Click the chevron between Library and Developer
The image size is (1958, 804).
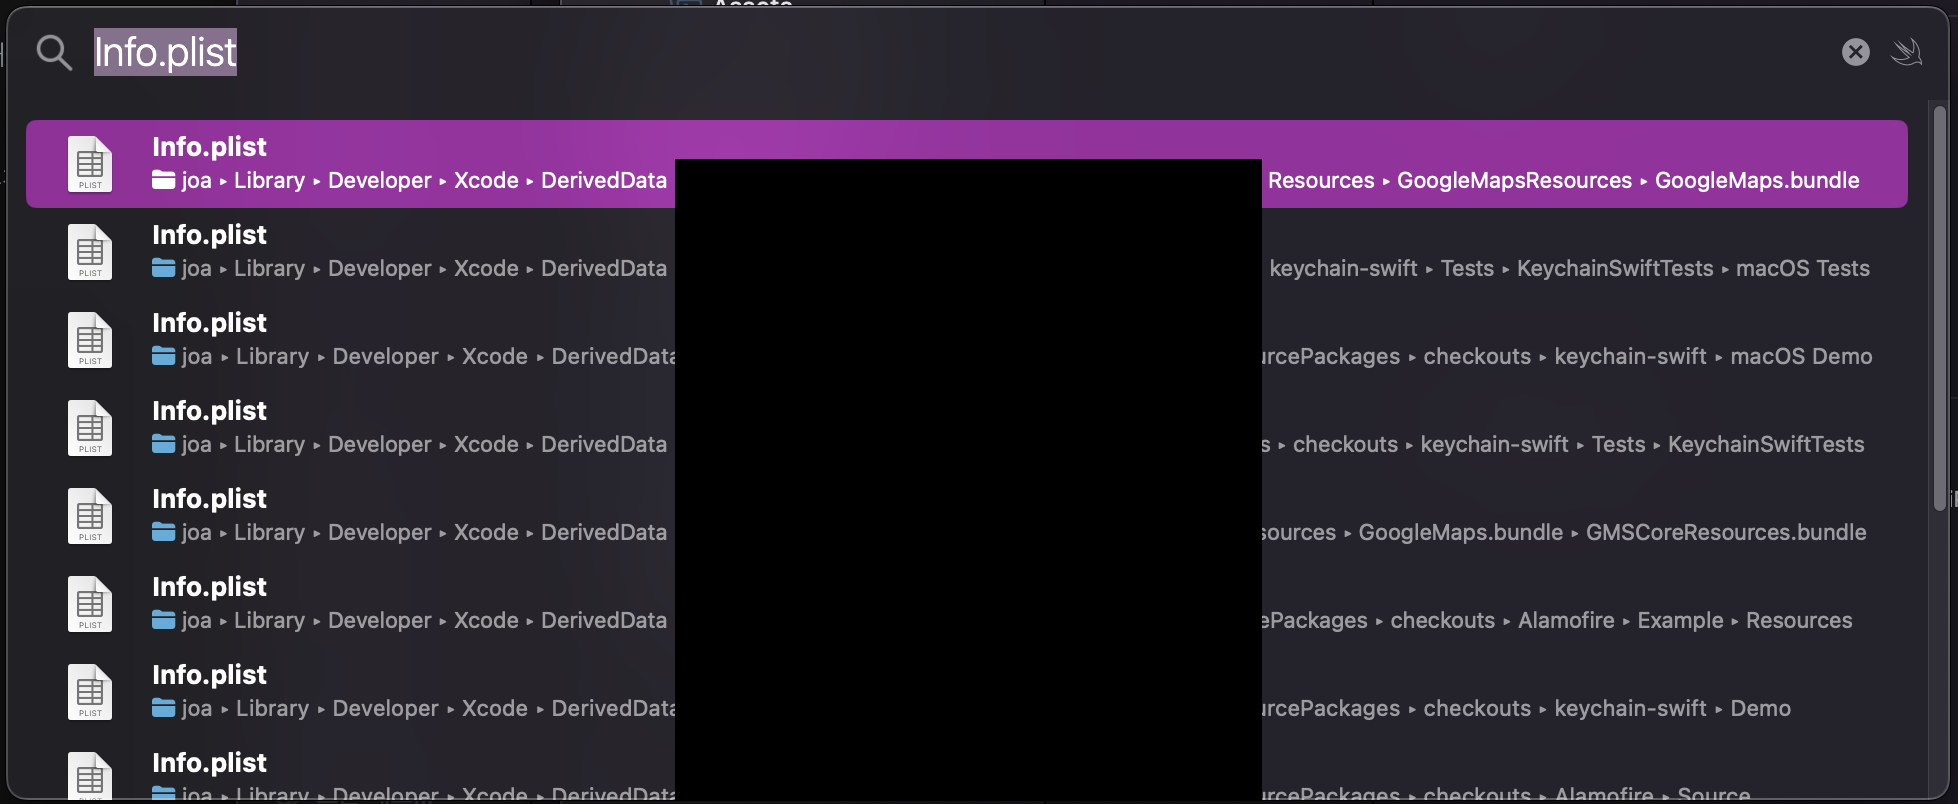pos(318,180)
